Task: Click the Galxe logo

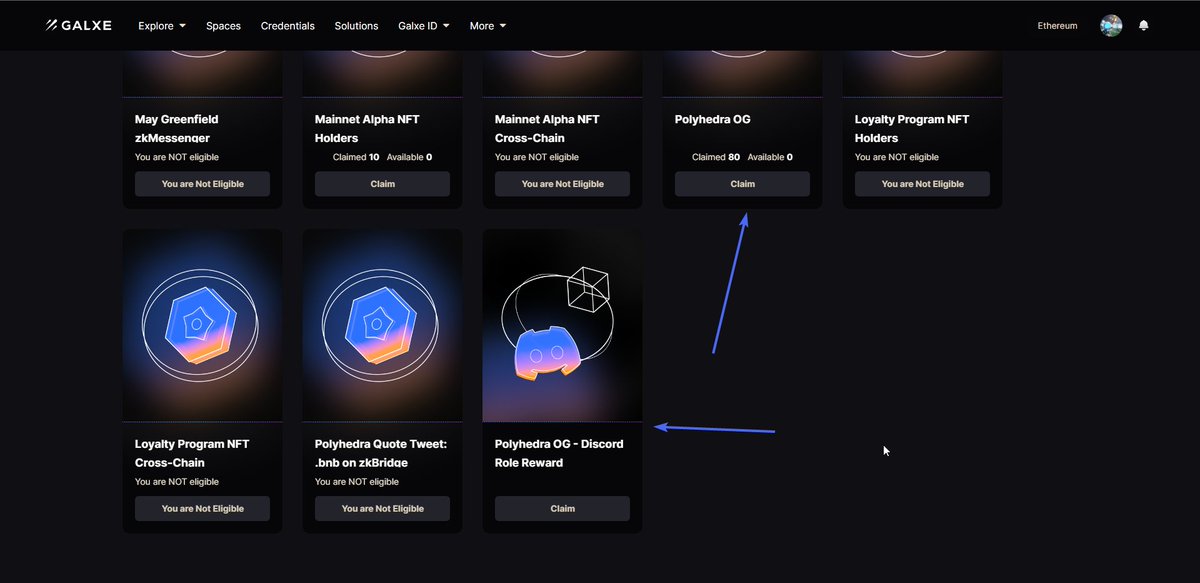Action: coord(77,25)
